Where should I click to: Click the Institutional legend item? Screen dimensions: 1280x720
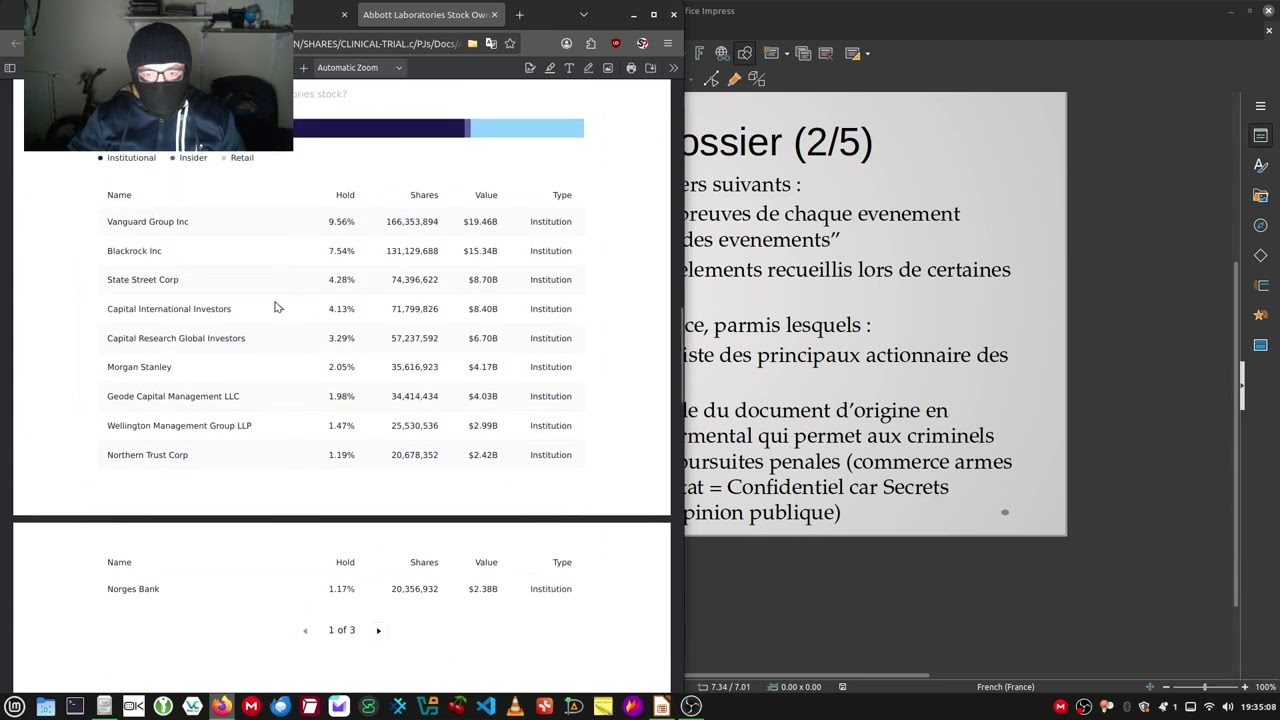[x=127, y=158]
